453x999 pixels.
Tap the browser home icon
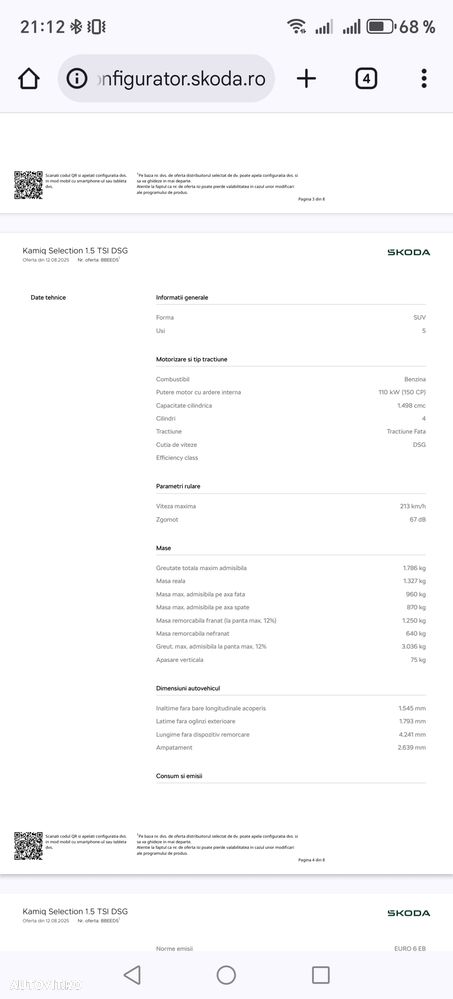click(29, 79)
